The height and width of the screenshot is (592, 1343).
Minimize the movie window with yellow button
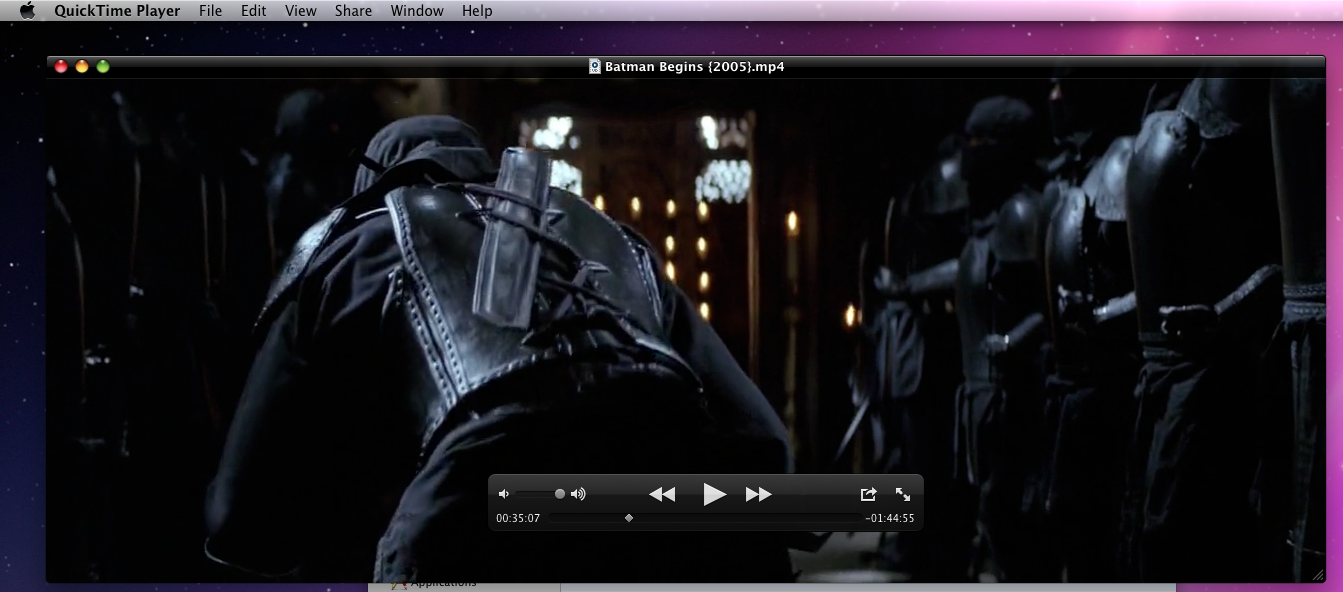pos(82,67)
